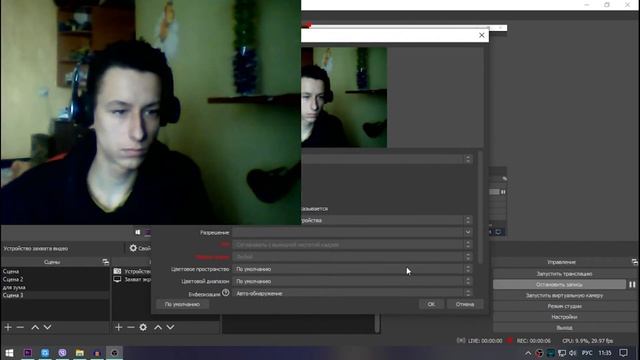This screenshot has width=640, height=360.
Task: Open the Windows notification center
Action: [623, 353]
